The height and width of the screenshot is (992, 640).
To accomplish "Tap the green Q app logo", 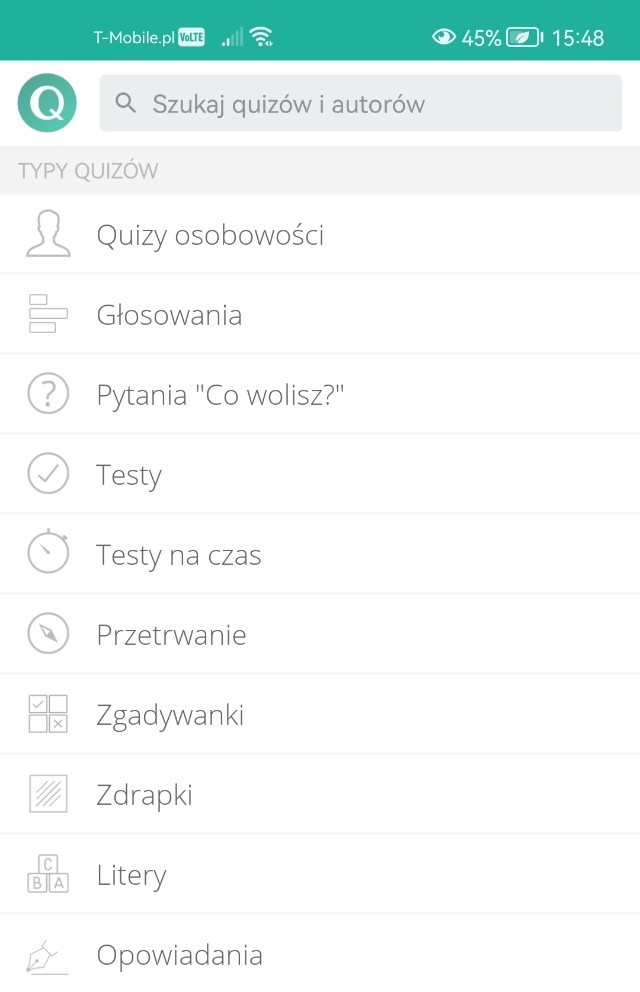I will point(47,103).
